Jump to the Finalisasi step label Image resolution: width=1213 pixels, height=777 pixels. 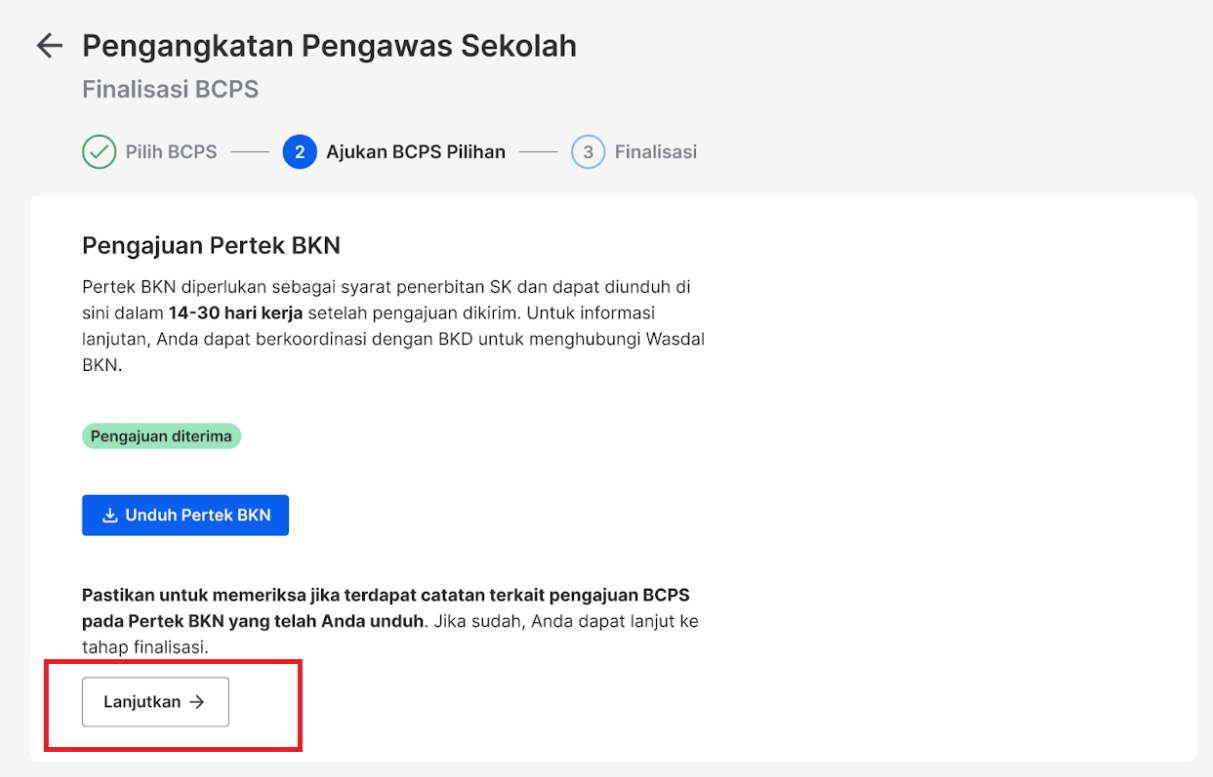coord(656,153)
